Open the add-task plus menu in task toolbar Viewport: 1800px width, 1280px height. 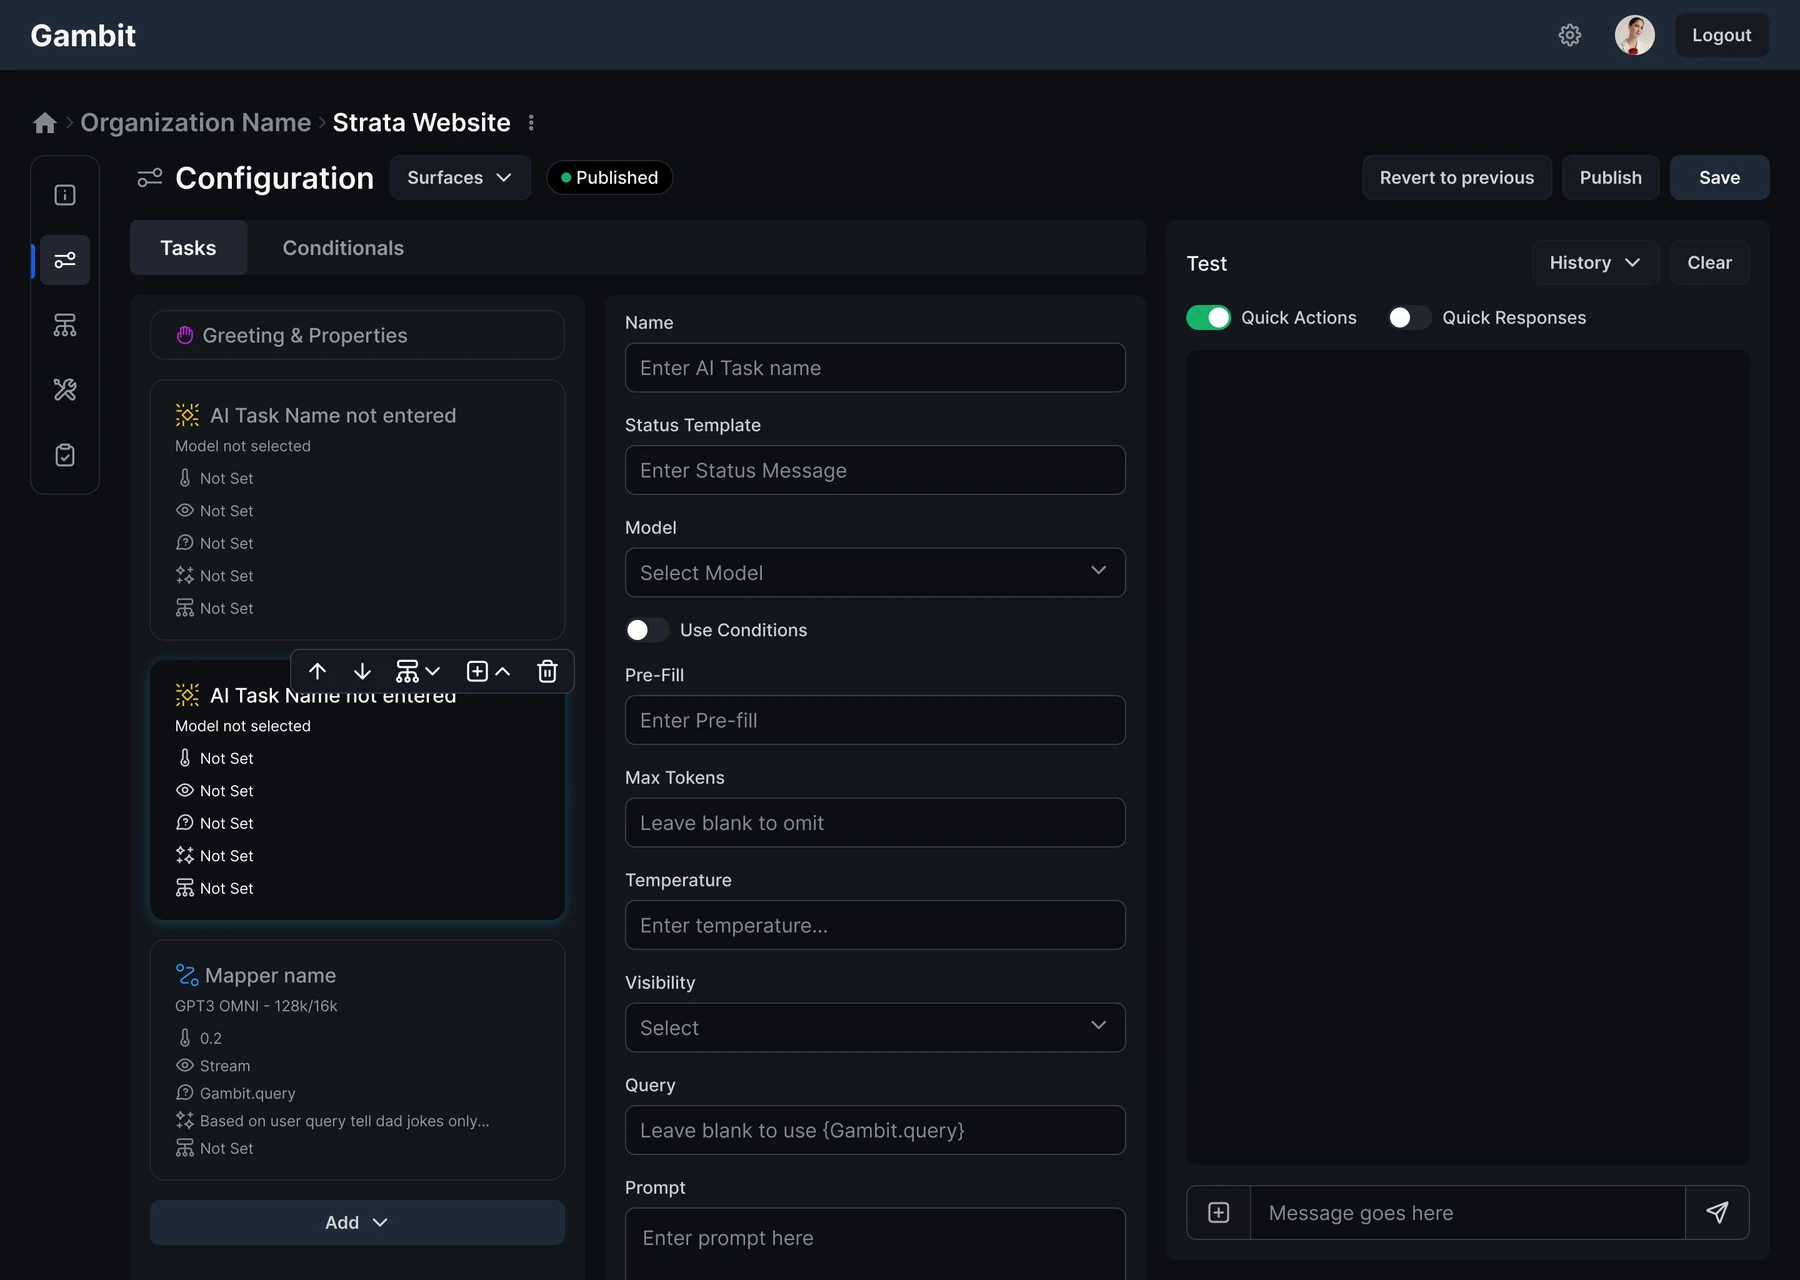point(488,671)
